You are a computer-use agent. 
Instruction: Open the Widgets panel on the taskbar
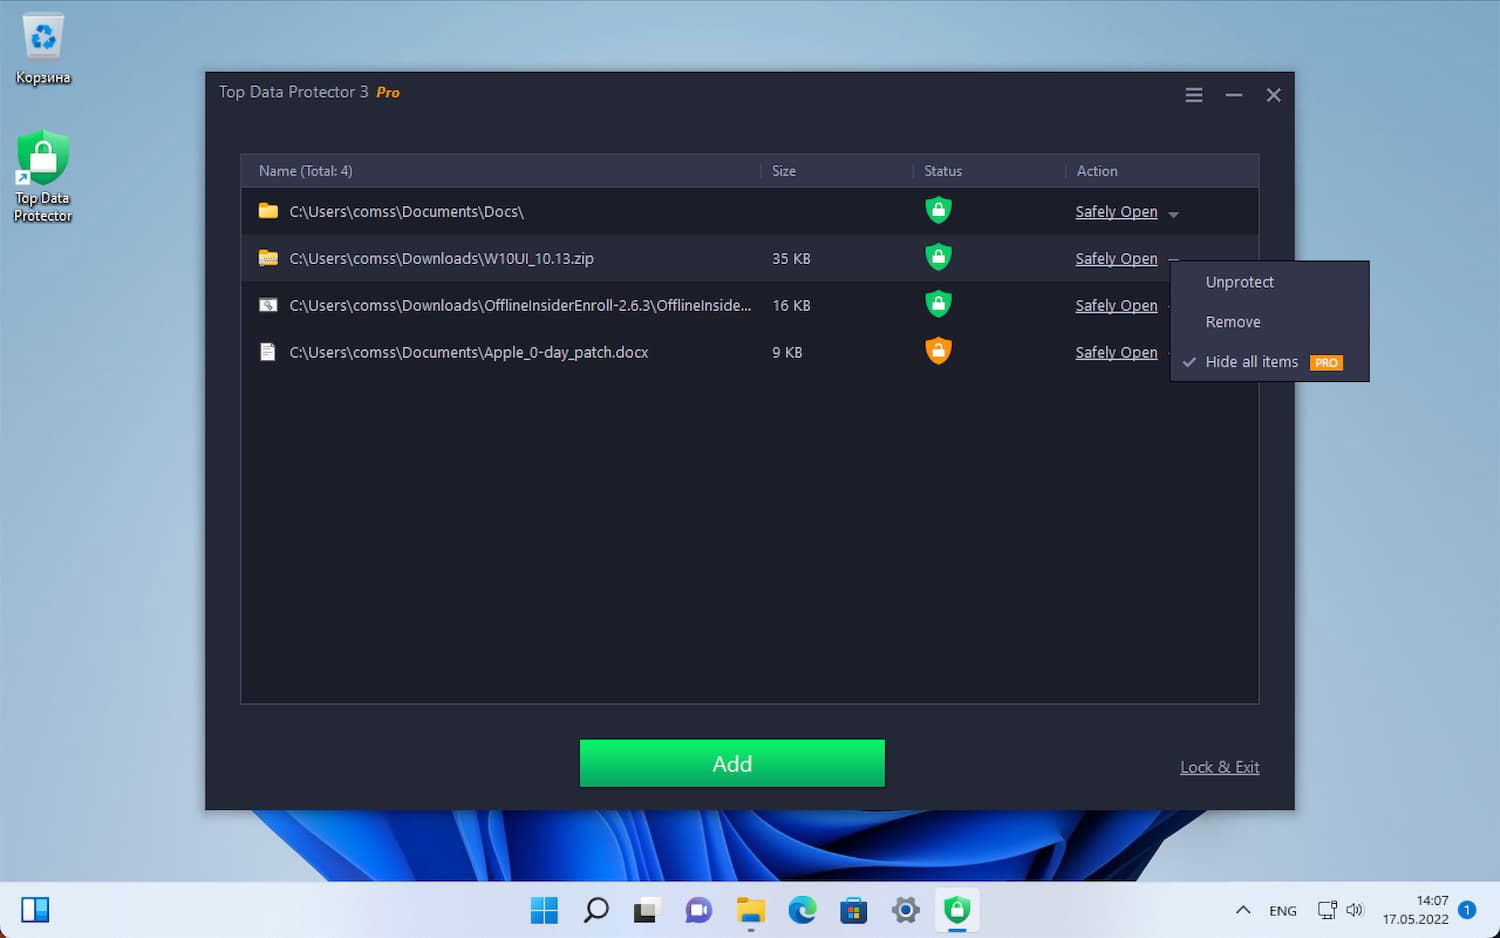(x=35, y=910)
